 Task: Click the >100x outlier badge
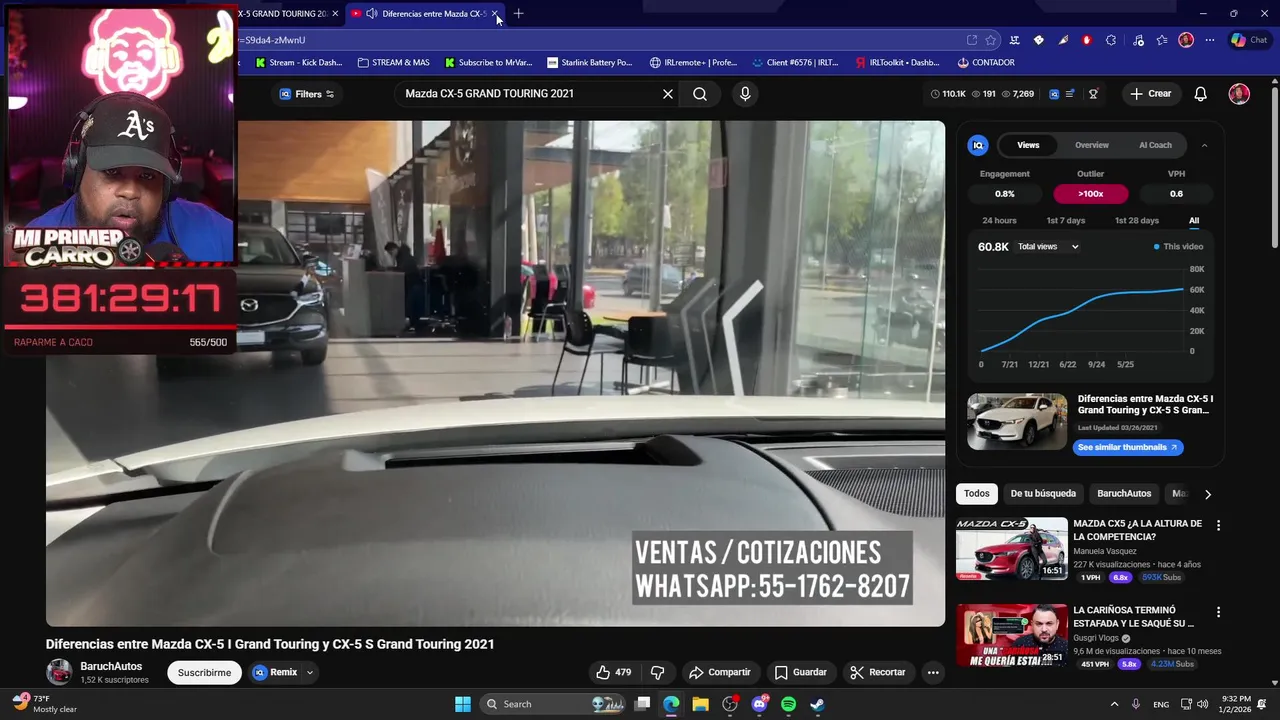pos(1090,194)
